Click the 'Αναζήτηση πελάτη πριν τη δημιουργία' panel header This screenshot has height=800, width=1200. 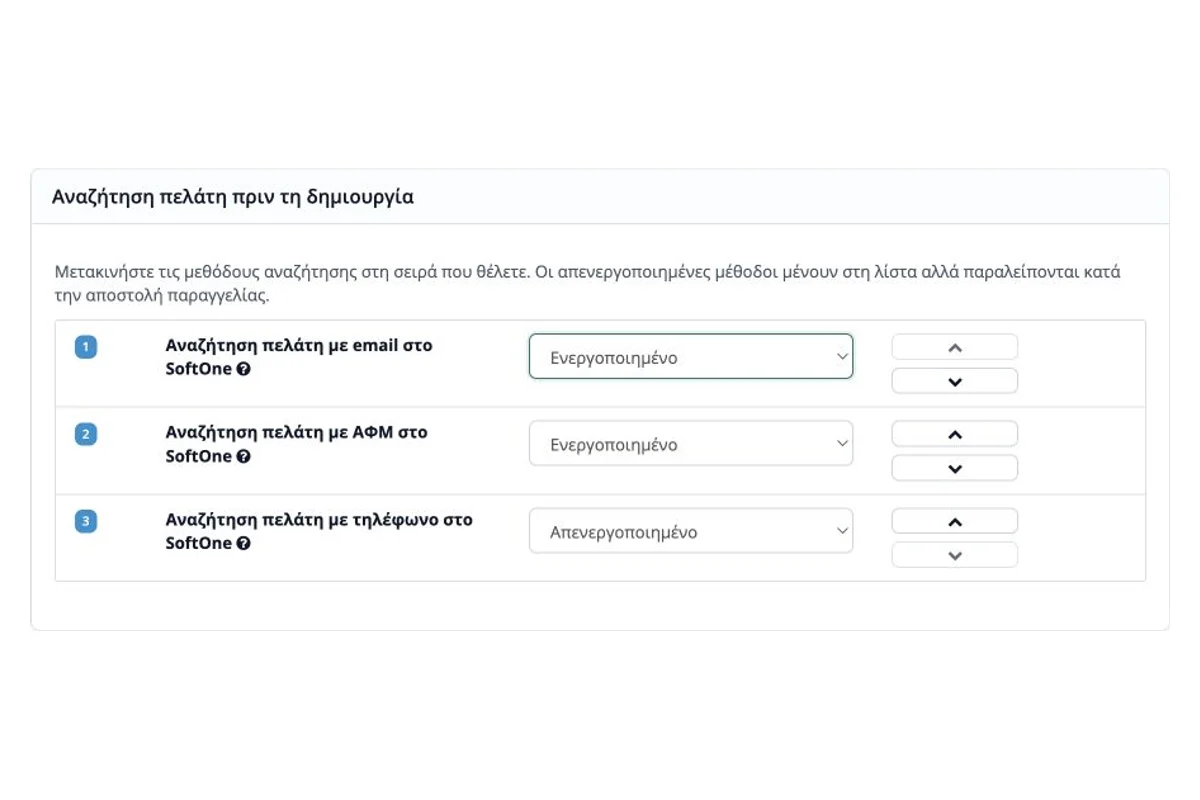(x=600, y=197)
